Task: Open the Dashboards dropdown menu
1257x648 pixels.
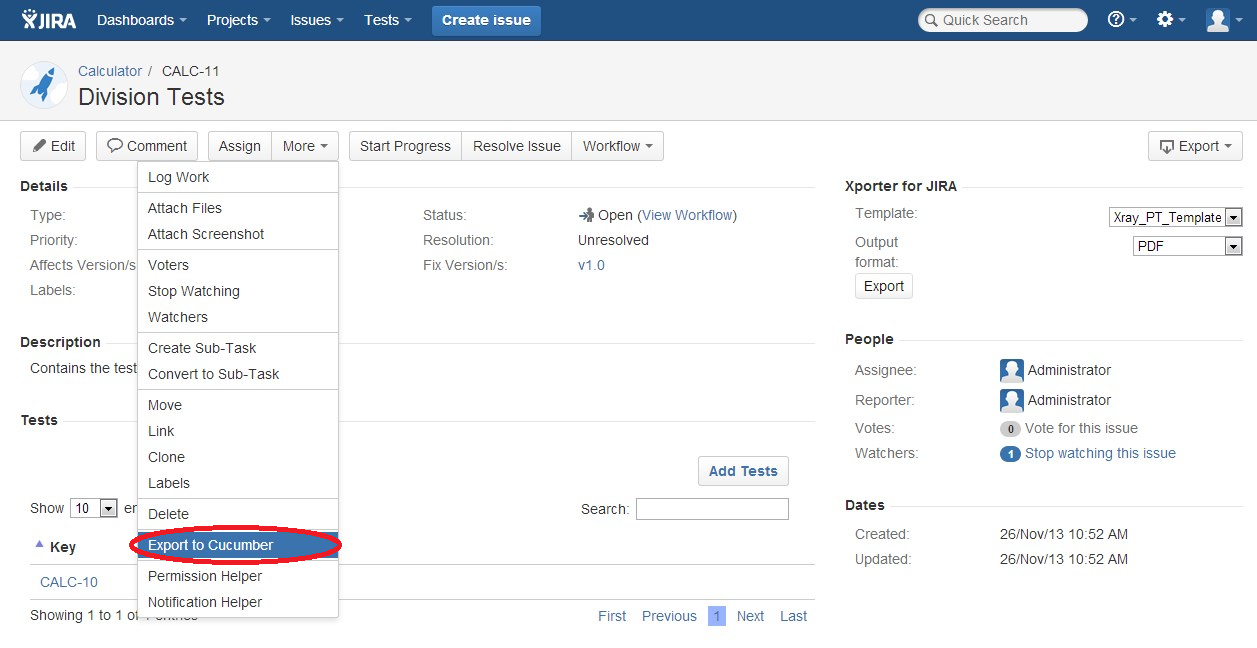Action: (142, 20)
